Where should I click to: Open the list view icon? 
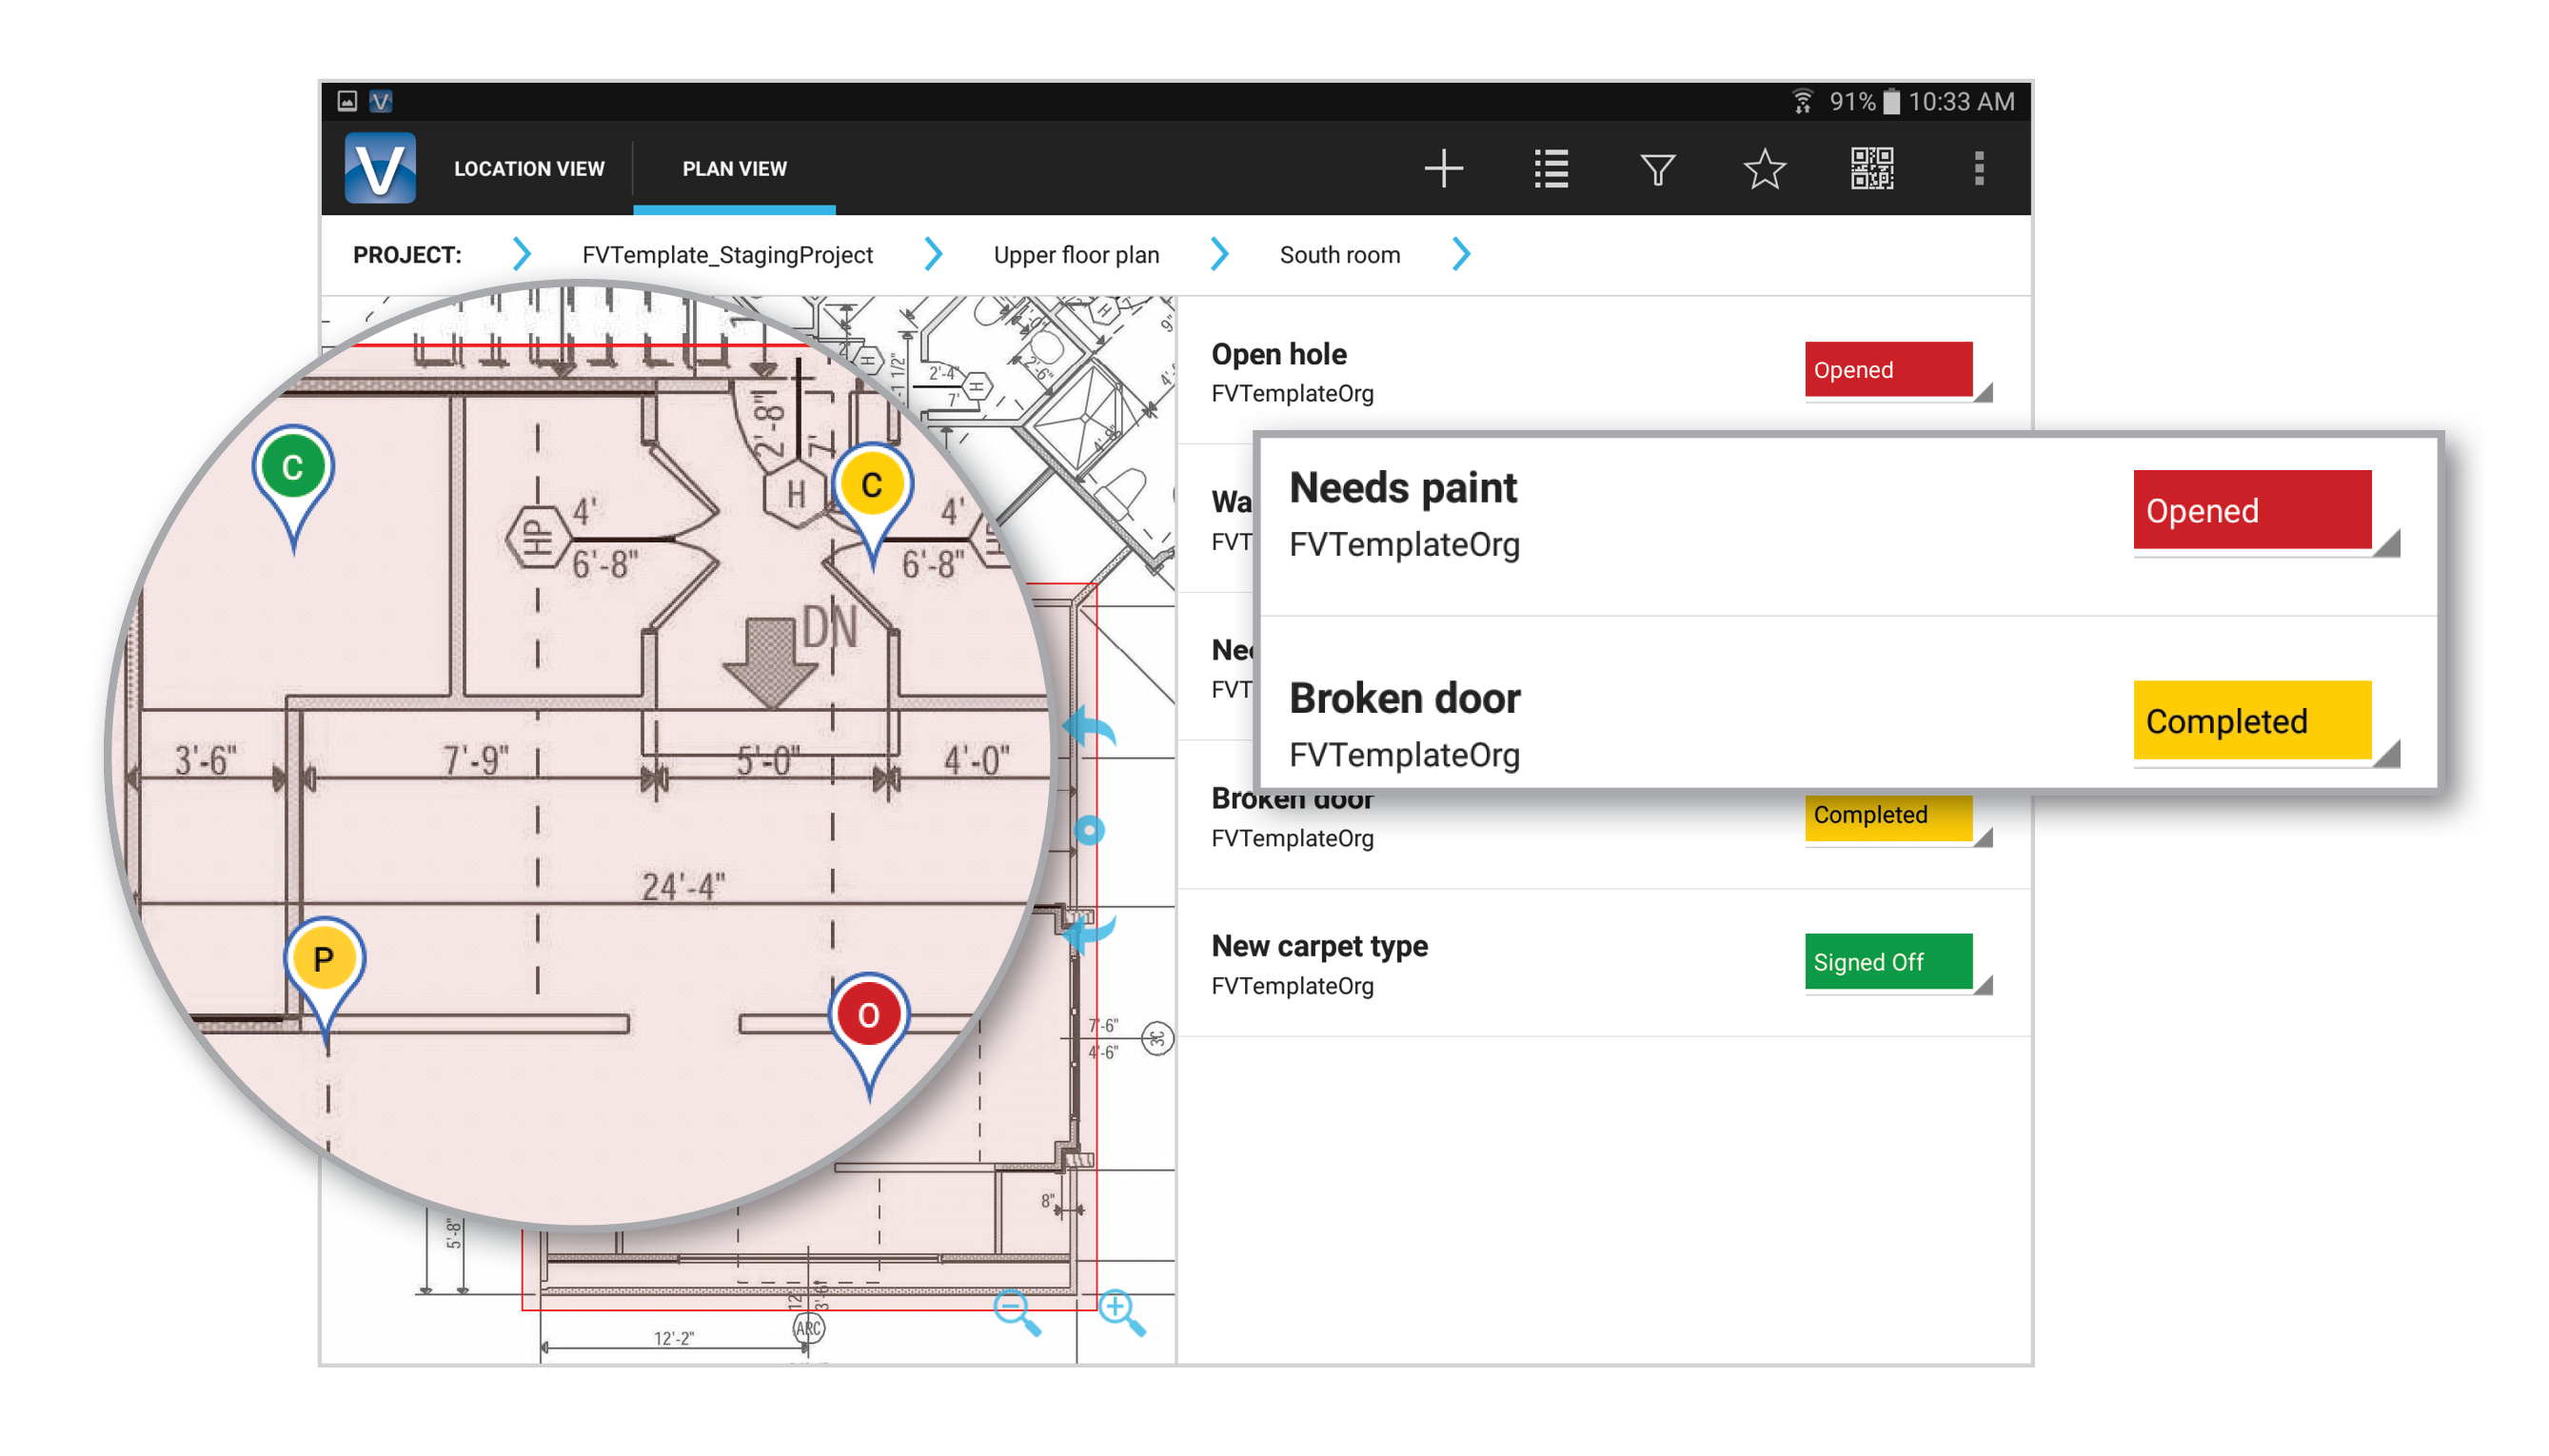(1550, 168)
